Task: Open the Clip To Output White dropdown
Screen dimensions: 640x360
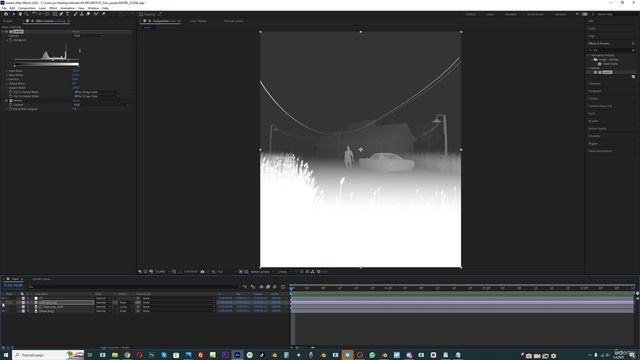Action: 96,96
